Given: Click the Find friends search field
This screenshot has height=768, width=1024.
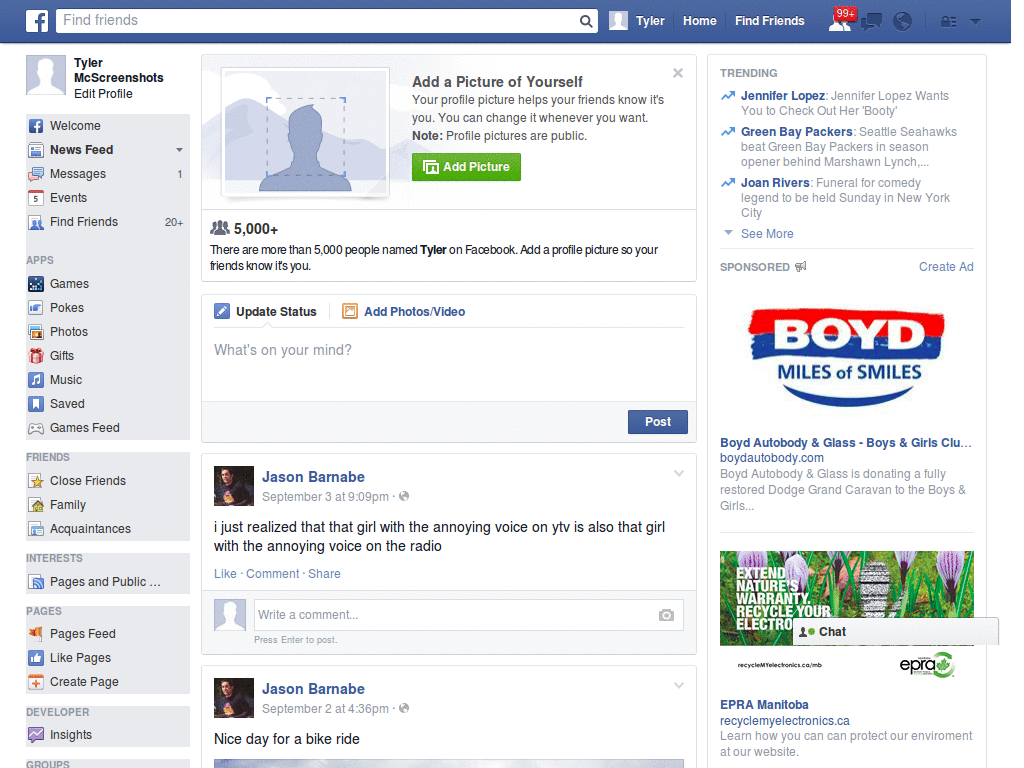Looking at the screenshot, I should coord(318,21).
